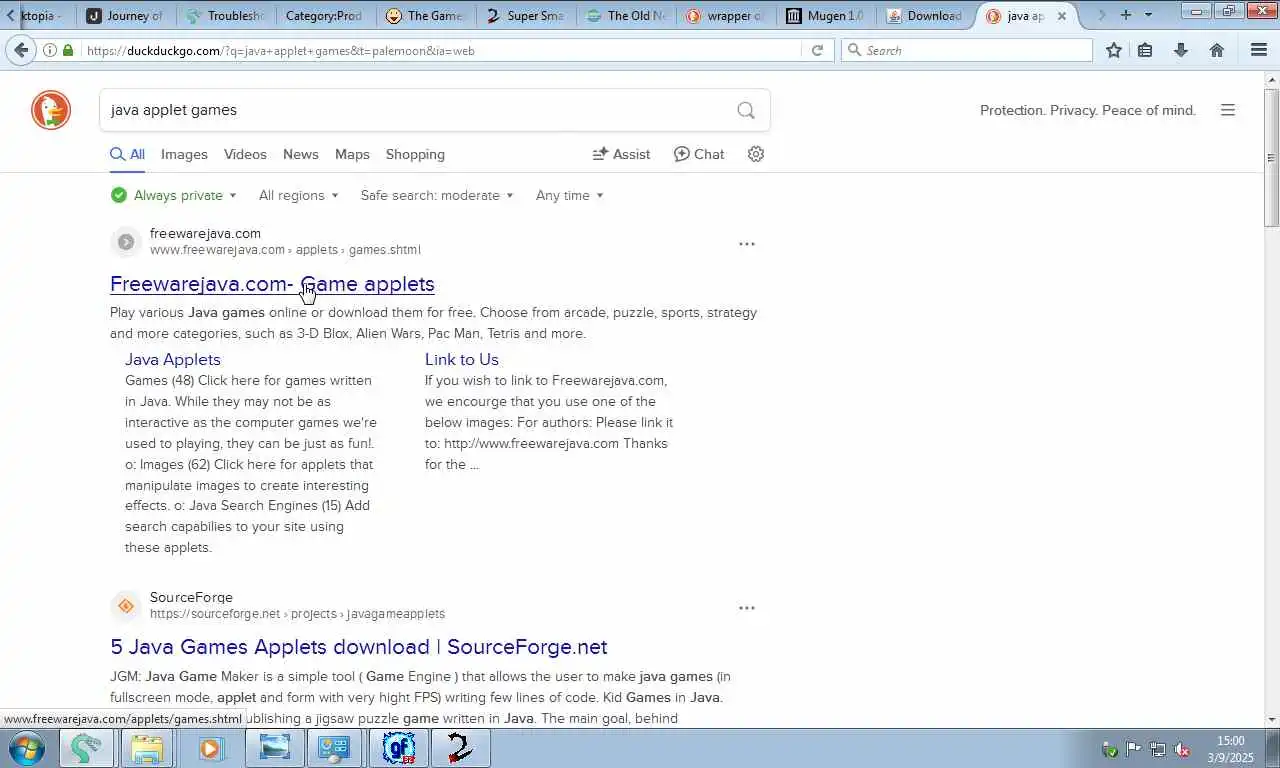Screen dimensions: 1280x768
Task: Click the browser URL address bar
Action: (440, 50)
